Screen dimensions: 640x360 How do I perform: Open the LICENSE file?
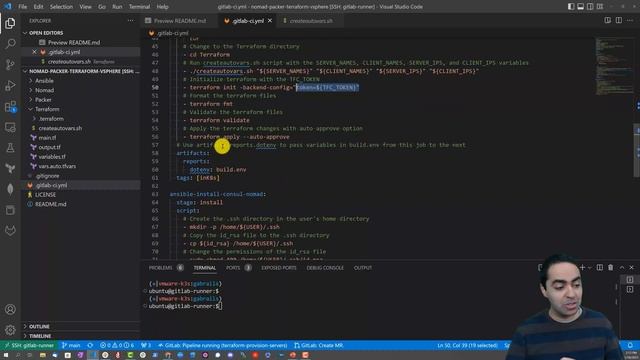tap(45, 195)
